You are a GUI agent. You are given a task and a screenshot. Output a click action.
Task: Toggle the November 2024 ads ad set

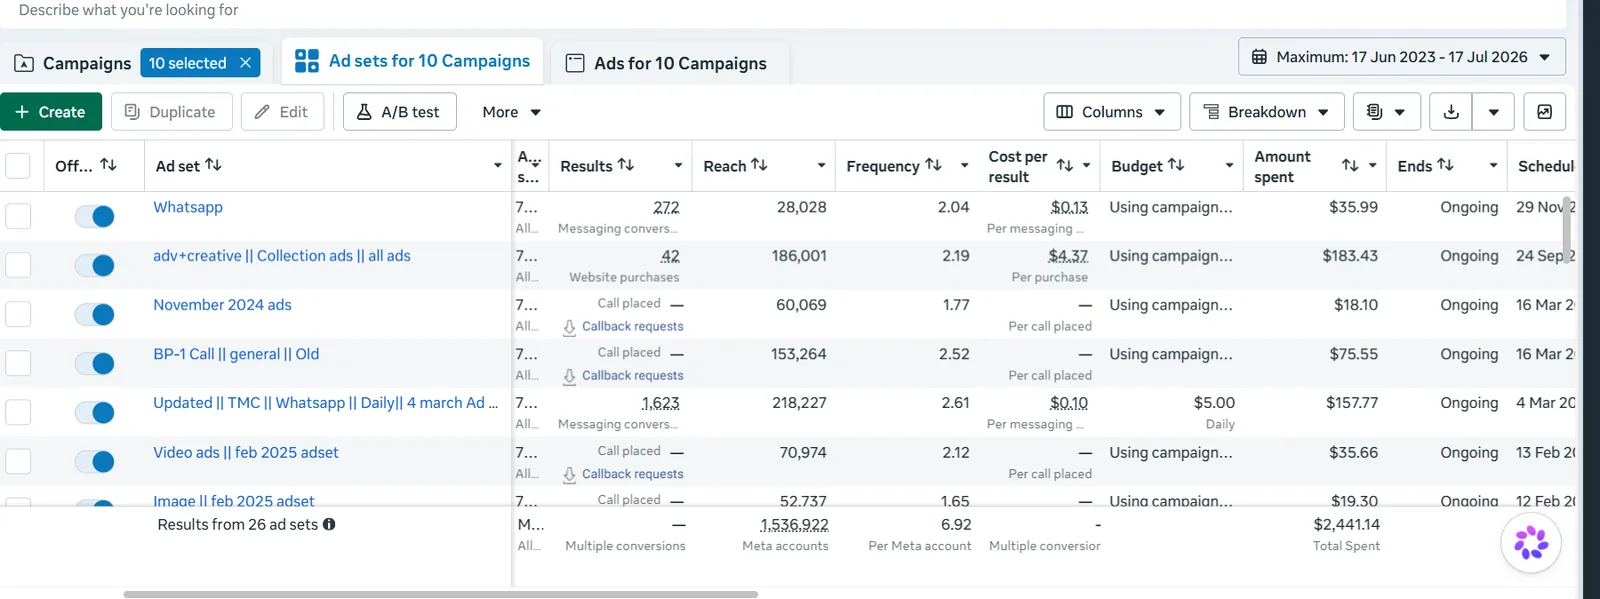click(95, 314)
